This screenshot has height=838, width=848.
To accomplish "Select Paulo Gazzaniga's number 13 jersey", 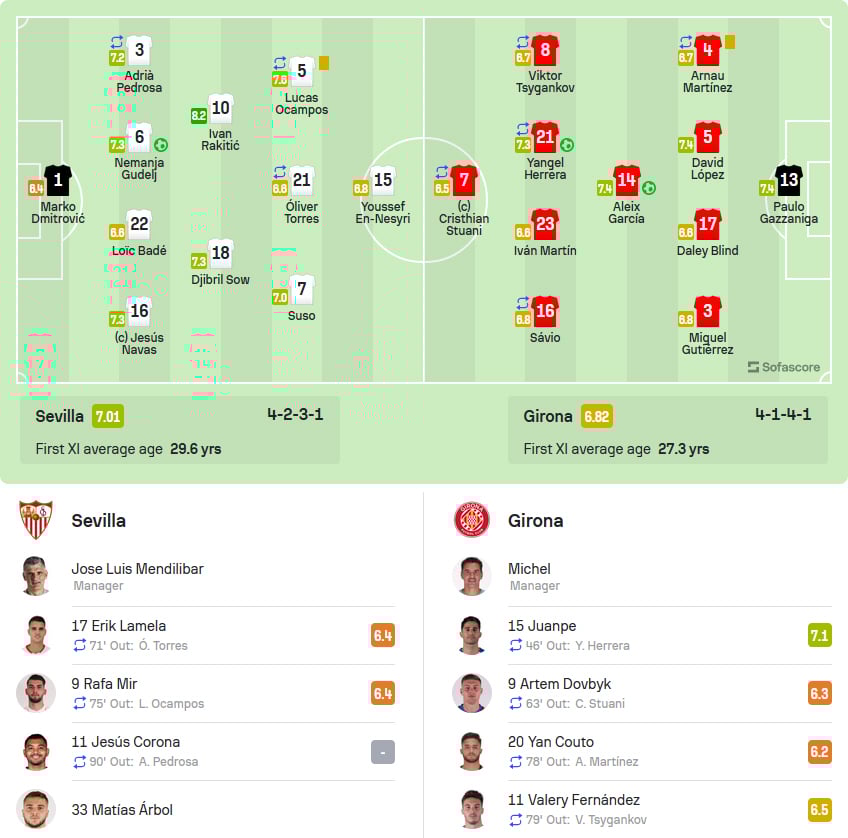I will point(789,180).
